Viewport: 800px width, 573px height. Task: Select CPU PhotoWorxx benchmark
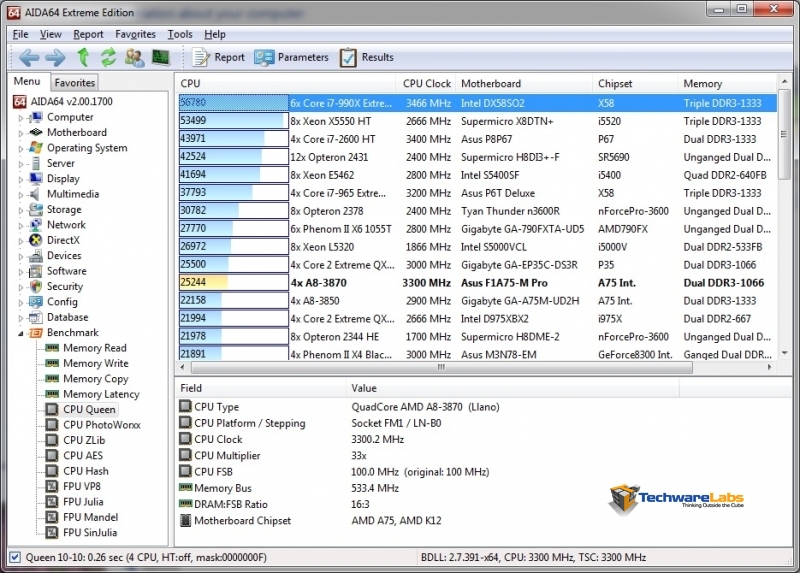click(x=101, y=425)
